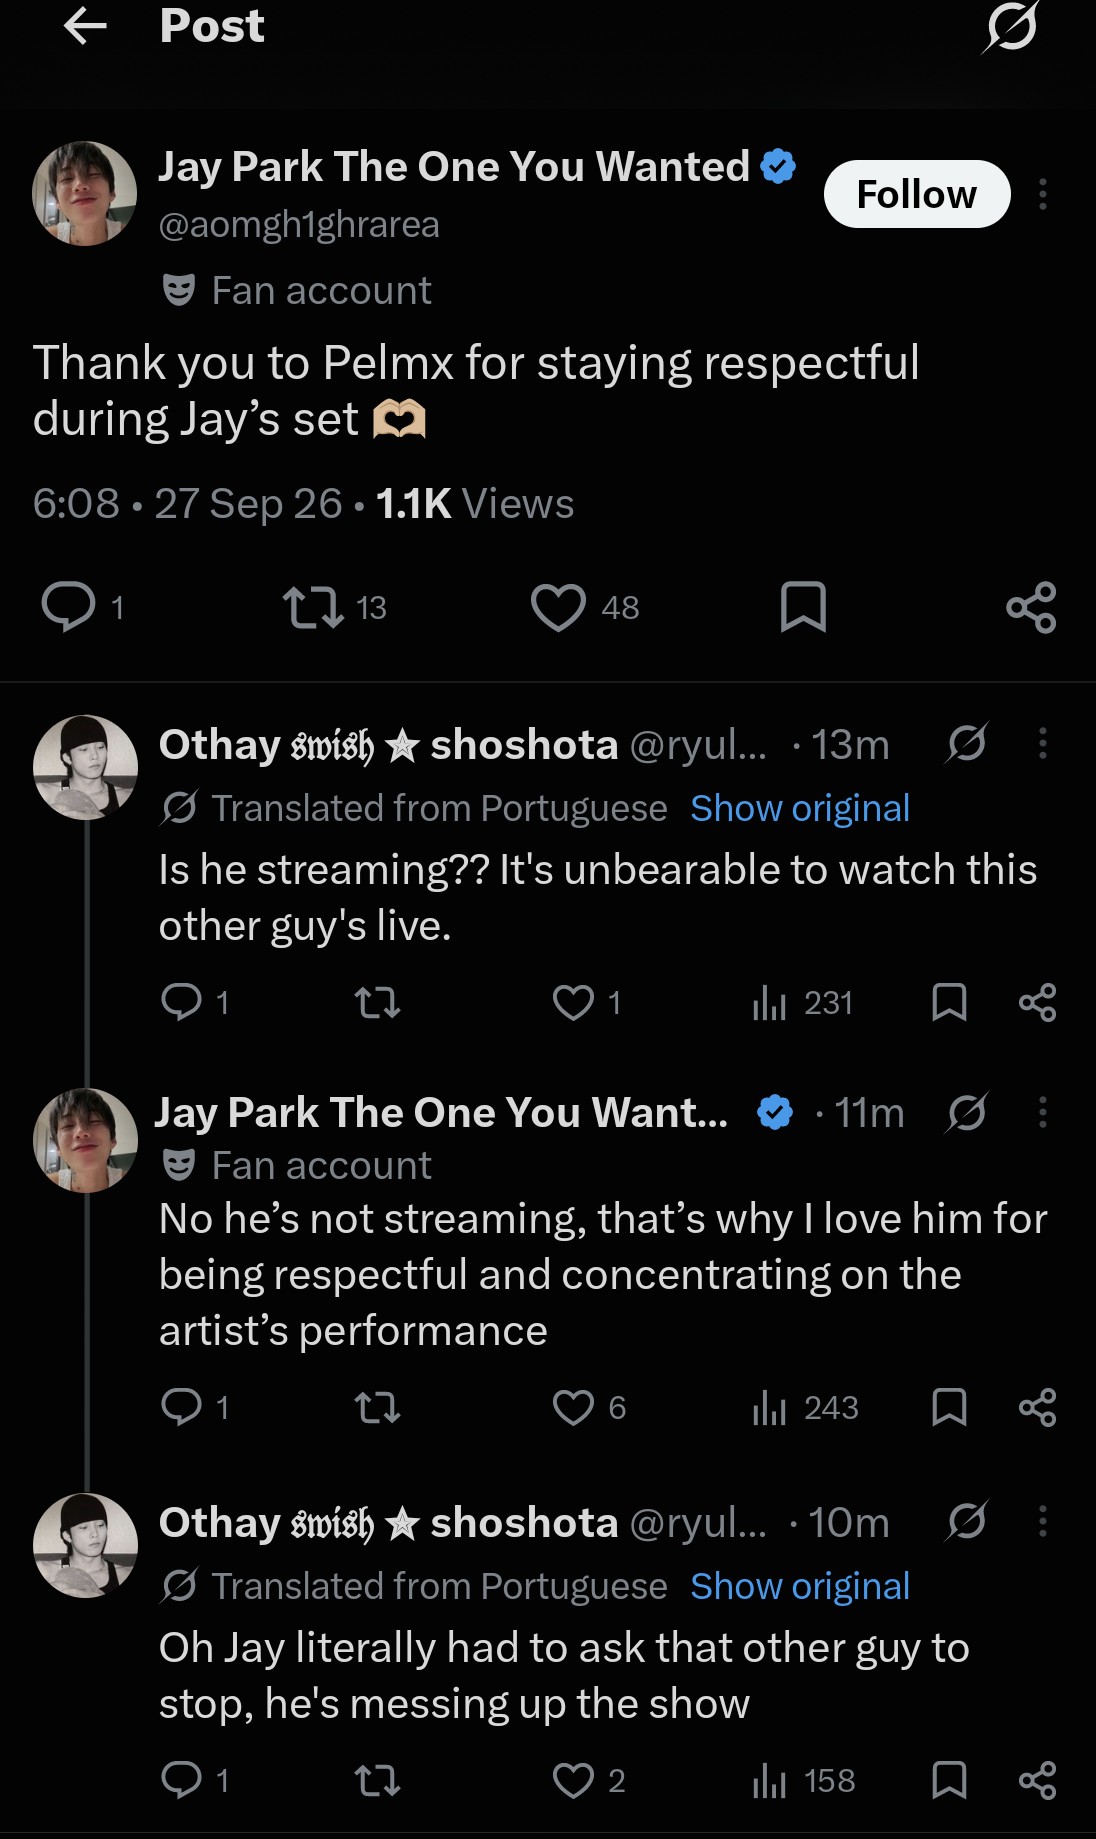This screenshot has height=1839, width=1096.
Task: View analytics showing 231 views
Action: point(802,1002)
